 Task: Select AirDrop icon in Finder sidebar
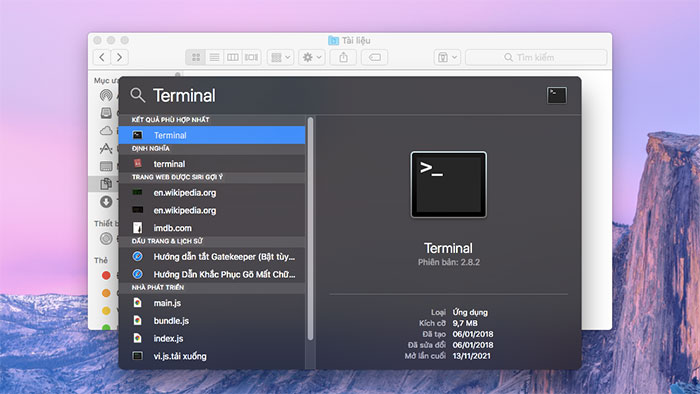106,95
